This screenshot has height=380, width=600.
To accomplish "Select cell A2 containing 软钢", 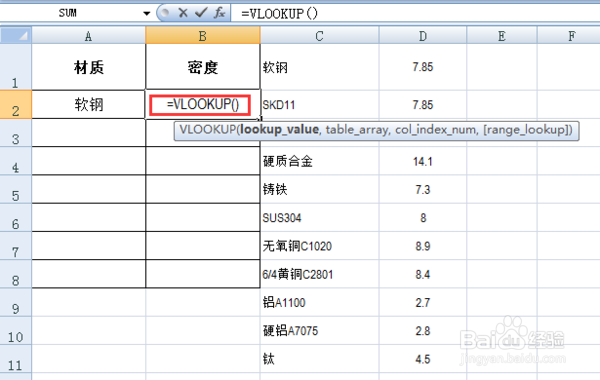I will (x=89, y=104).
